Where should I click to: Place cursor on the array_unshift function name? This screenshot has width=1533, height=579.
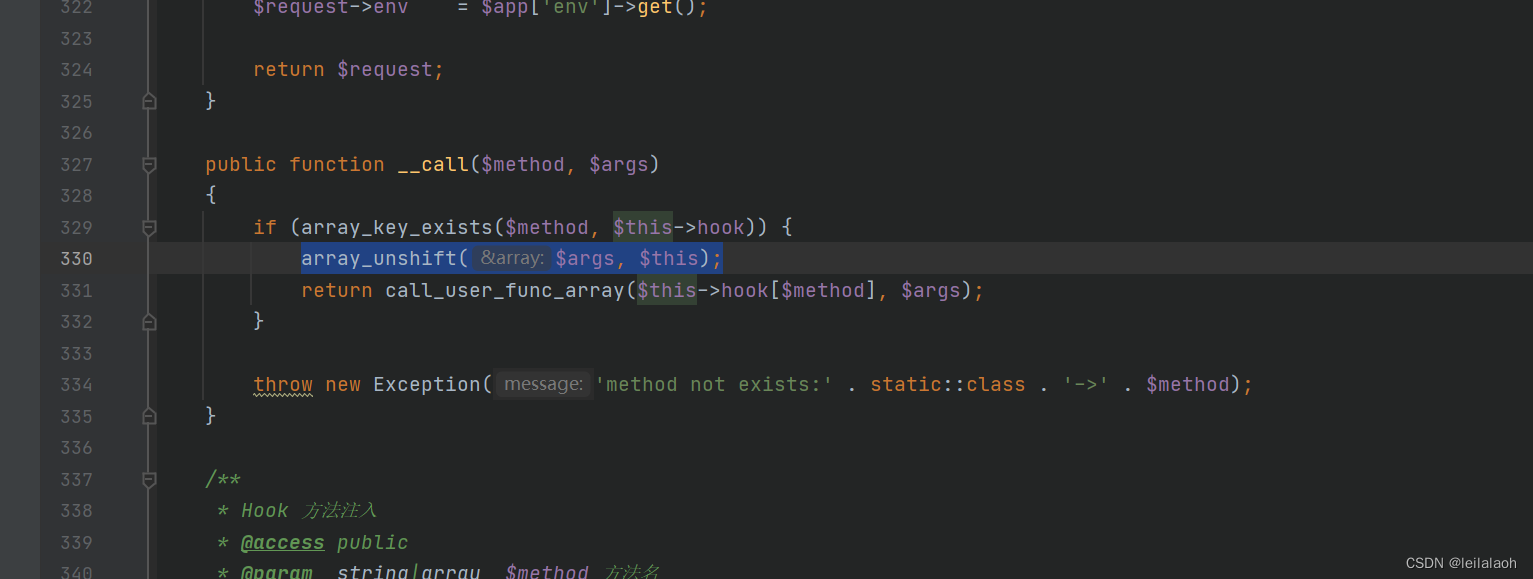point(379,258)
